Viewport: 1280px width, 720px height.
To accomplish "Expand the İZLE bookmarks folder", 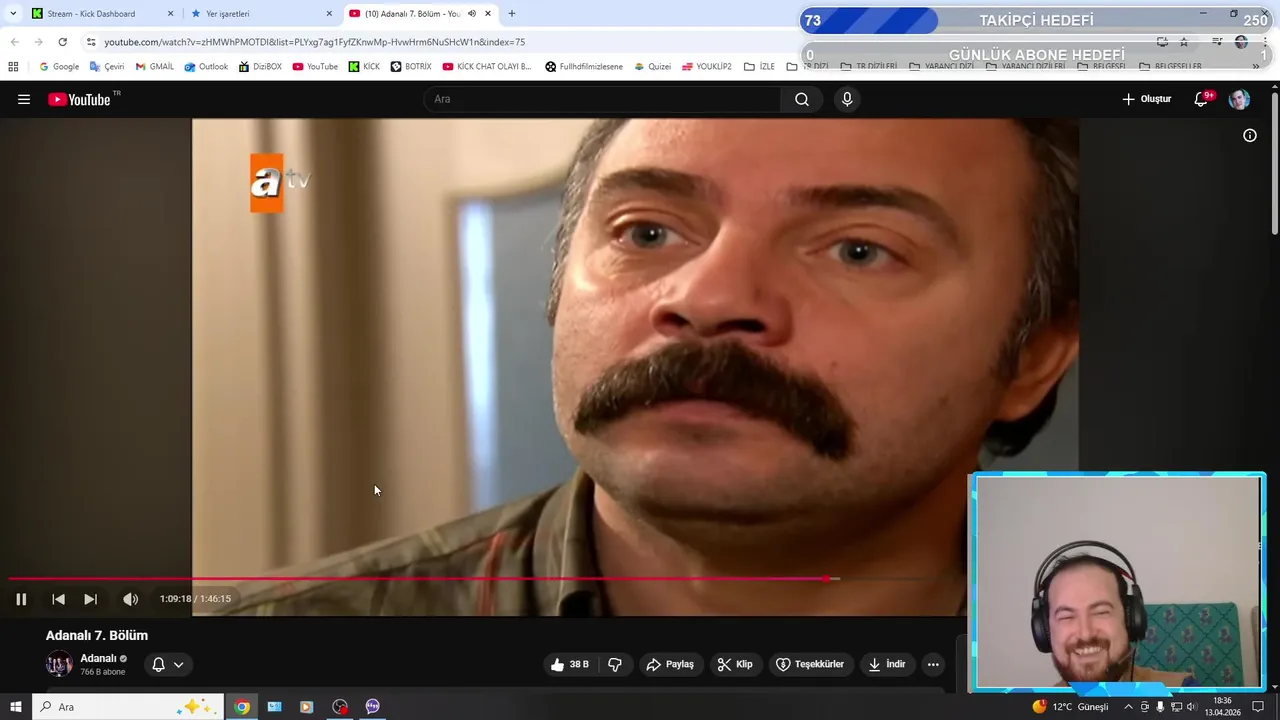I will tap(760, 67).
